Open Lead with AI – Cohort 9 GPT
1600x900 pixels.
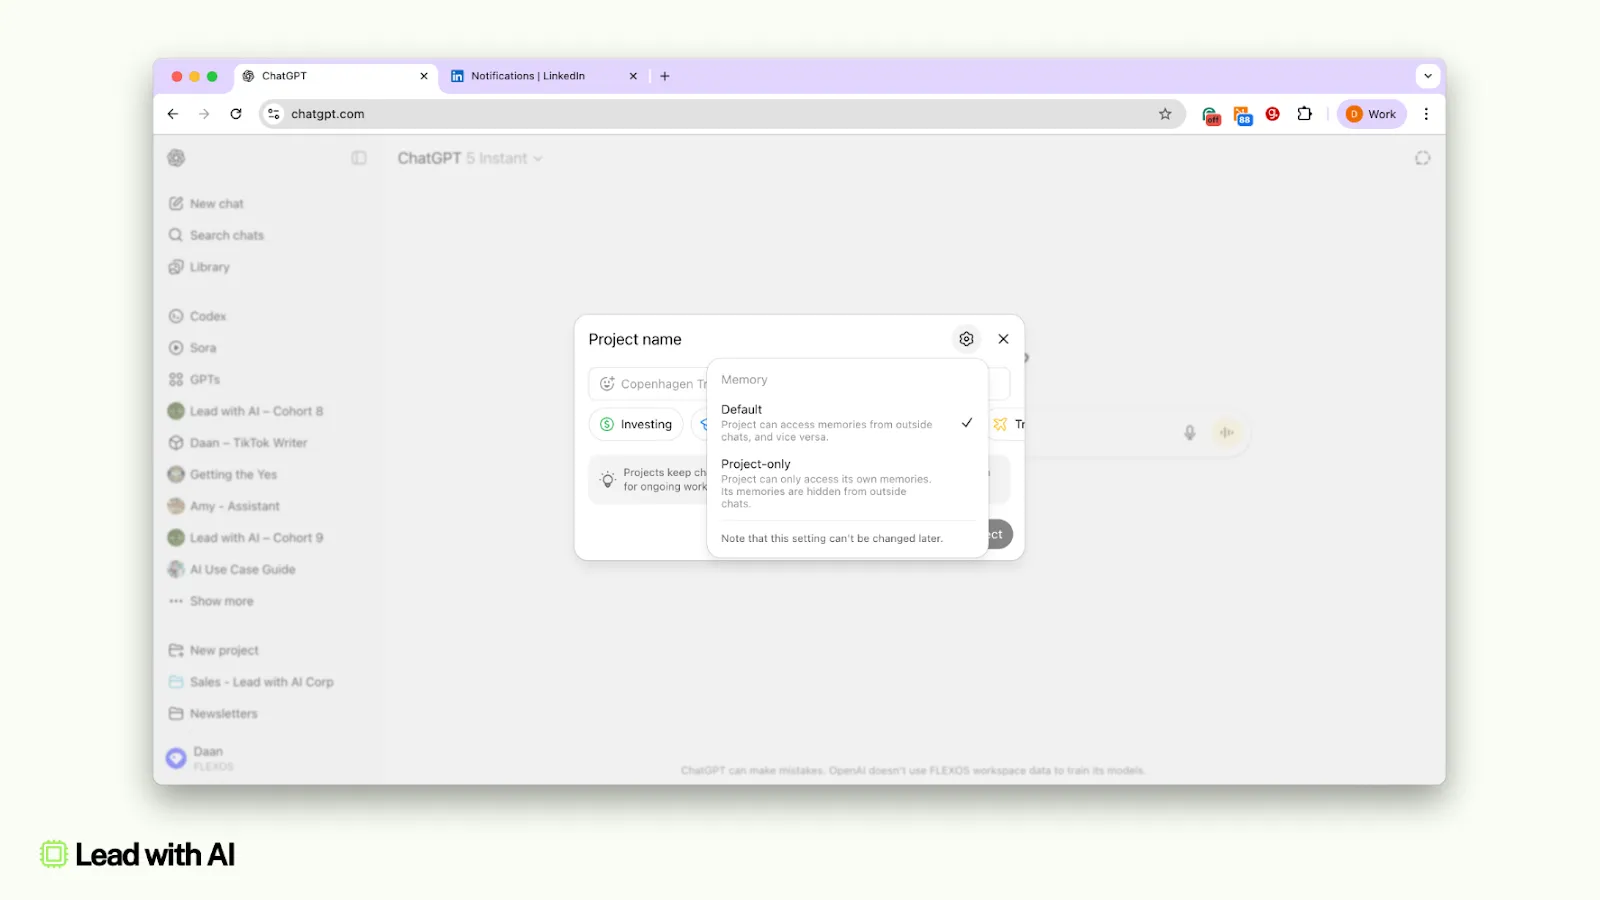pyautogui.click(x=246, y=538)
